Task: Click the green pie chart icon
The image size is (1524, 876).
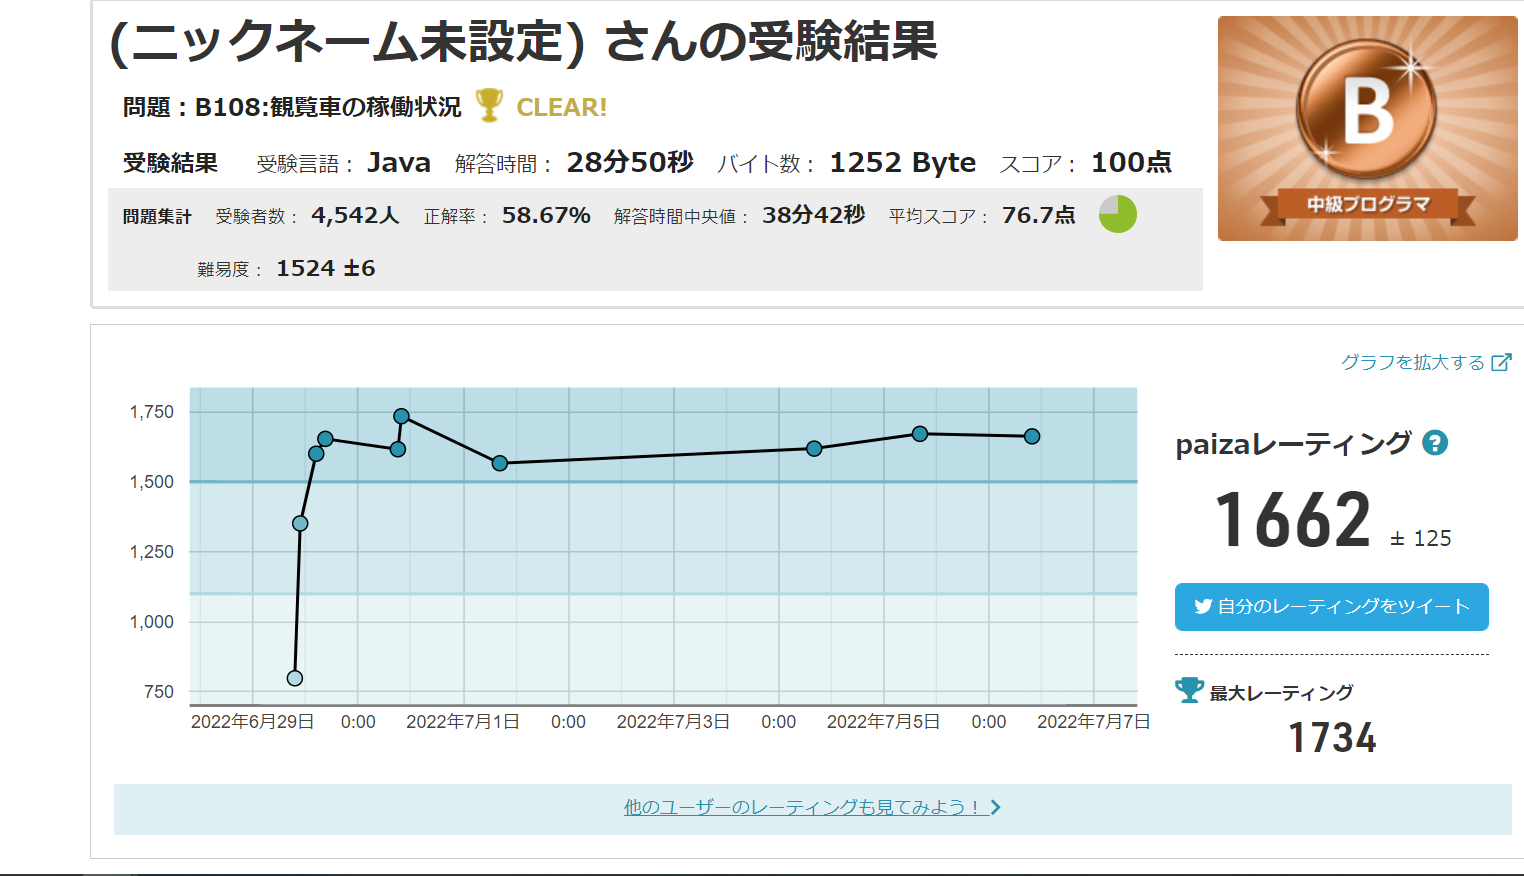Action: 1117,214
